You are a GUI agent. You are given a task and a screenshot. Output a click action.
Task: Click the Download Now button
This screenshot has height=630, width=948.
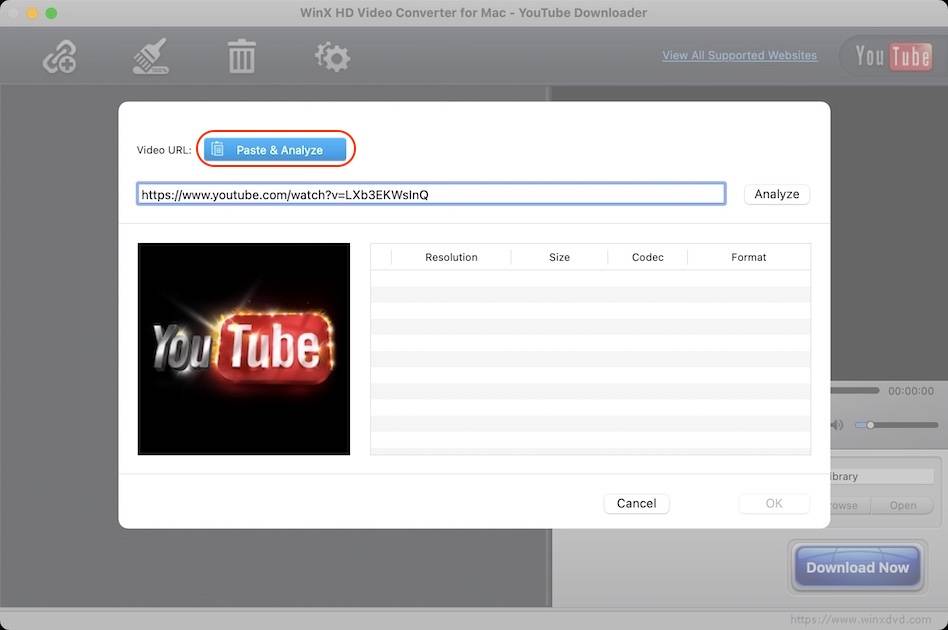(x=857, y=567)
